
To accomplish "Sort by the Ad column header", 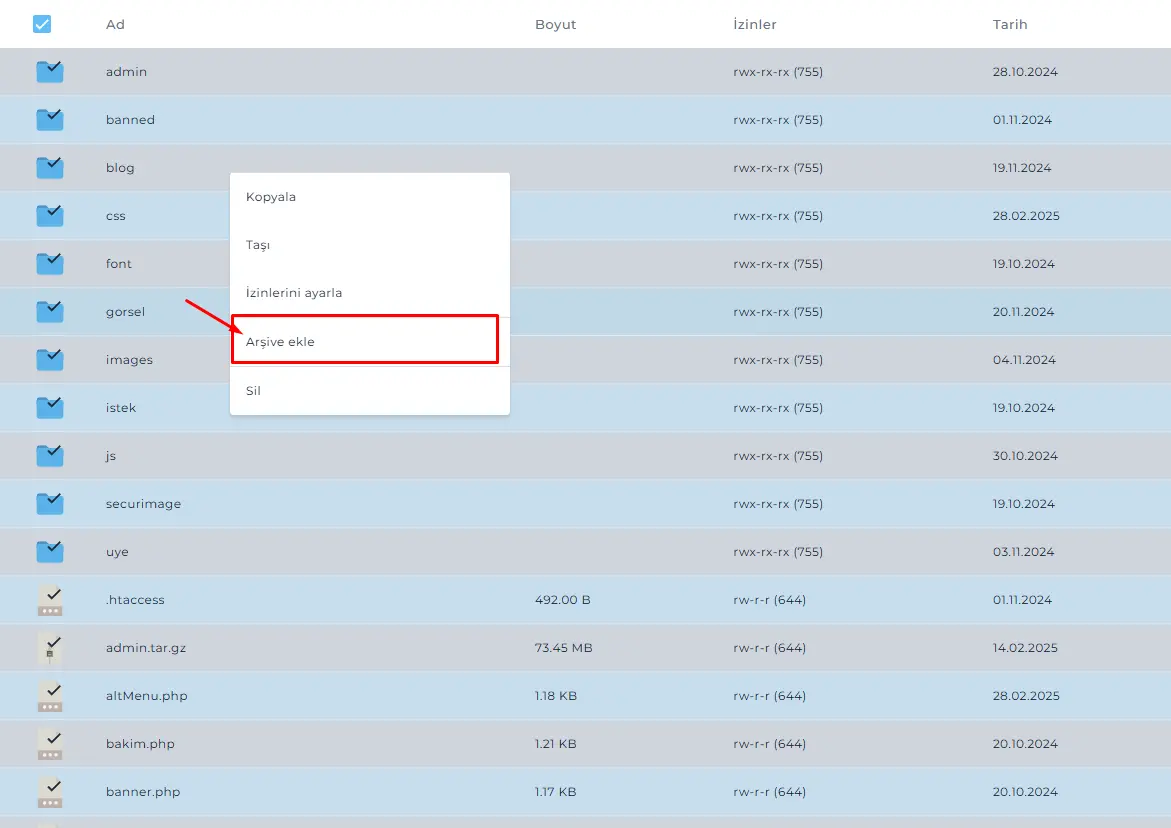I will coord(115,25).
